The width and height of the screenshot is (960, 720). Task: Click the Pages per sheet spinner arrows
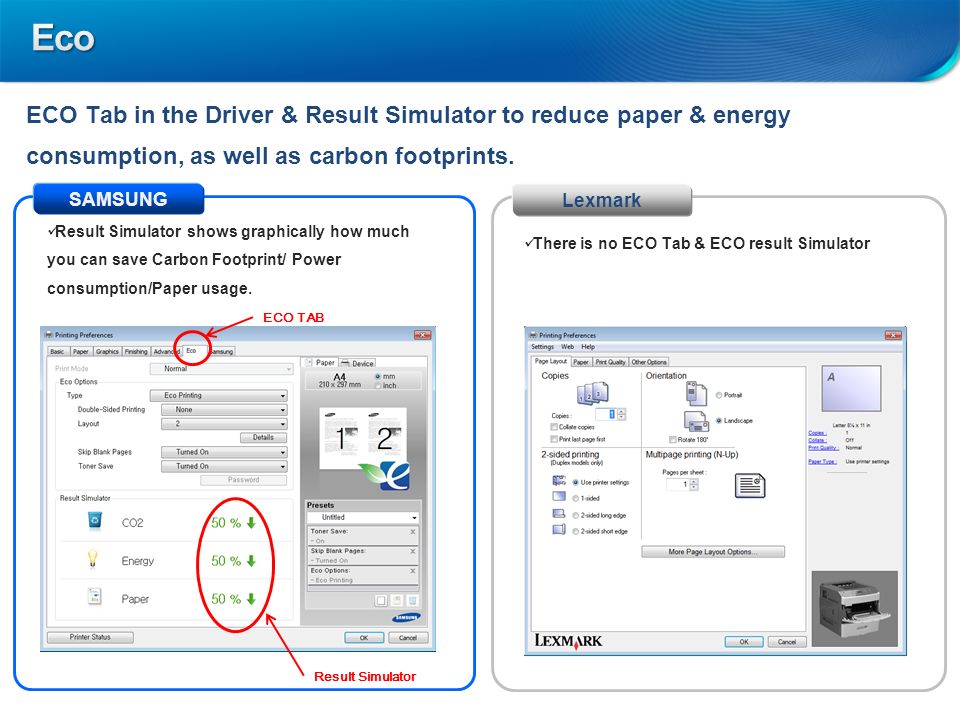coord(694,484)
